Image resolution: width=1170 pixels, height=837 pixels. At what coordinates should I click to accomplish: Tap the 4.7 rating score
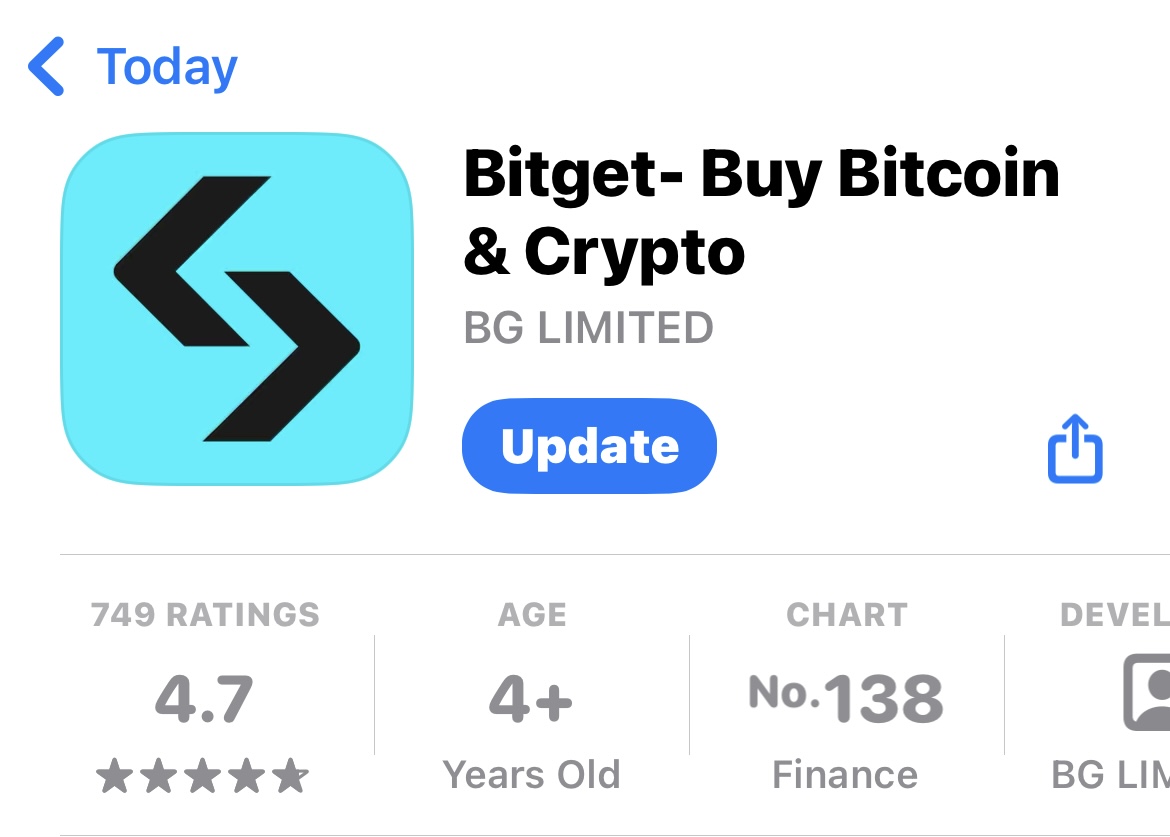pos(204,699)
